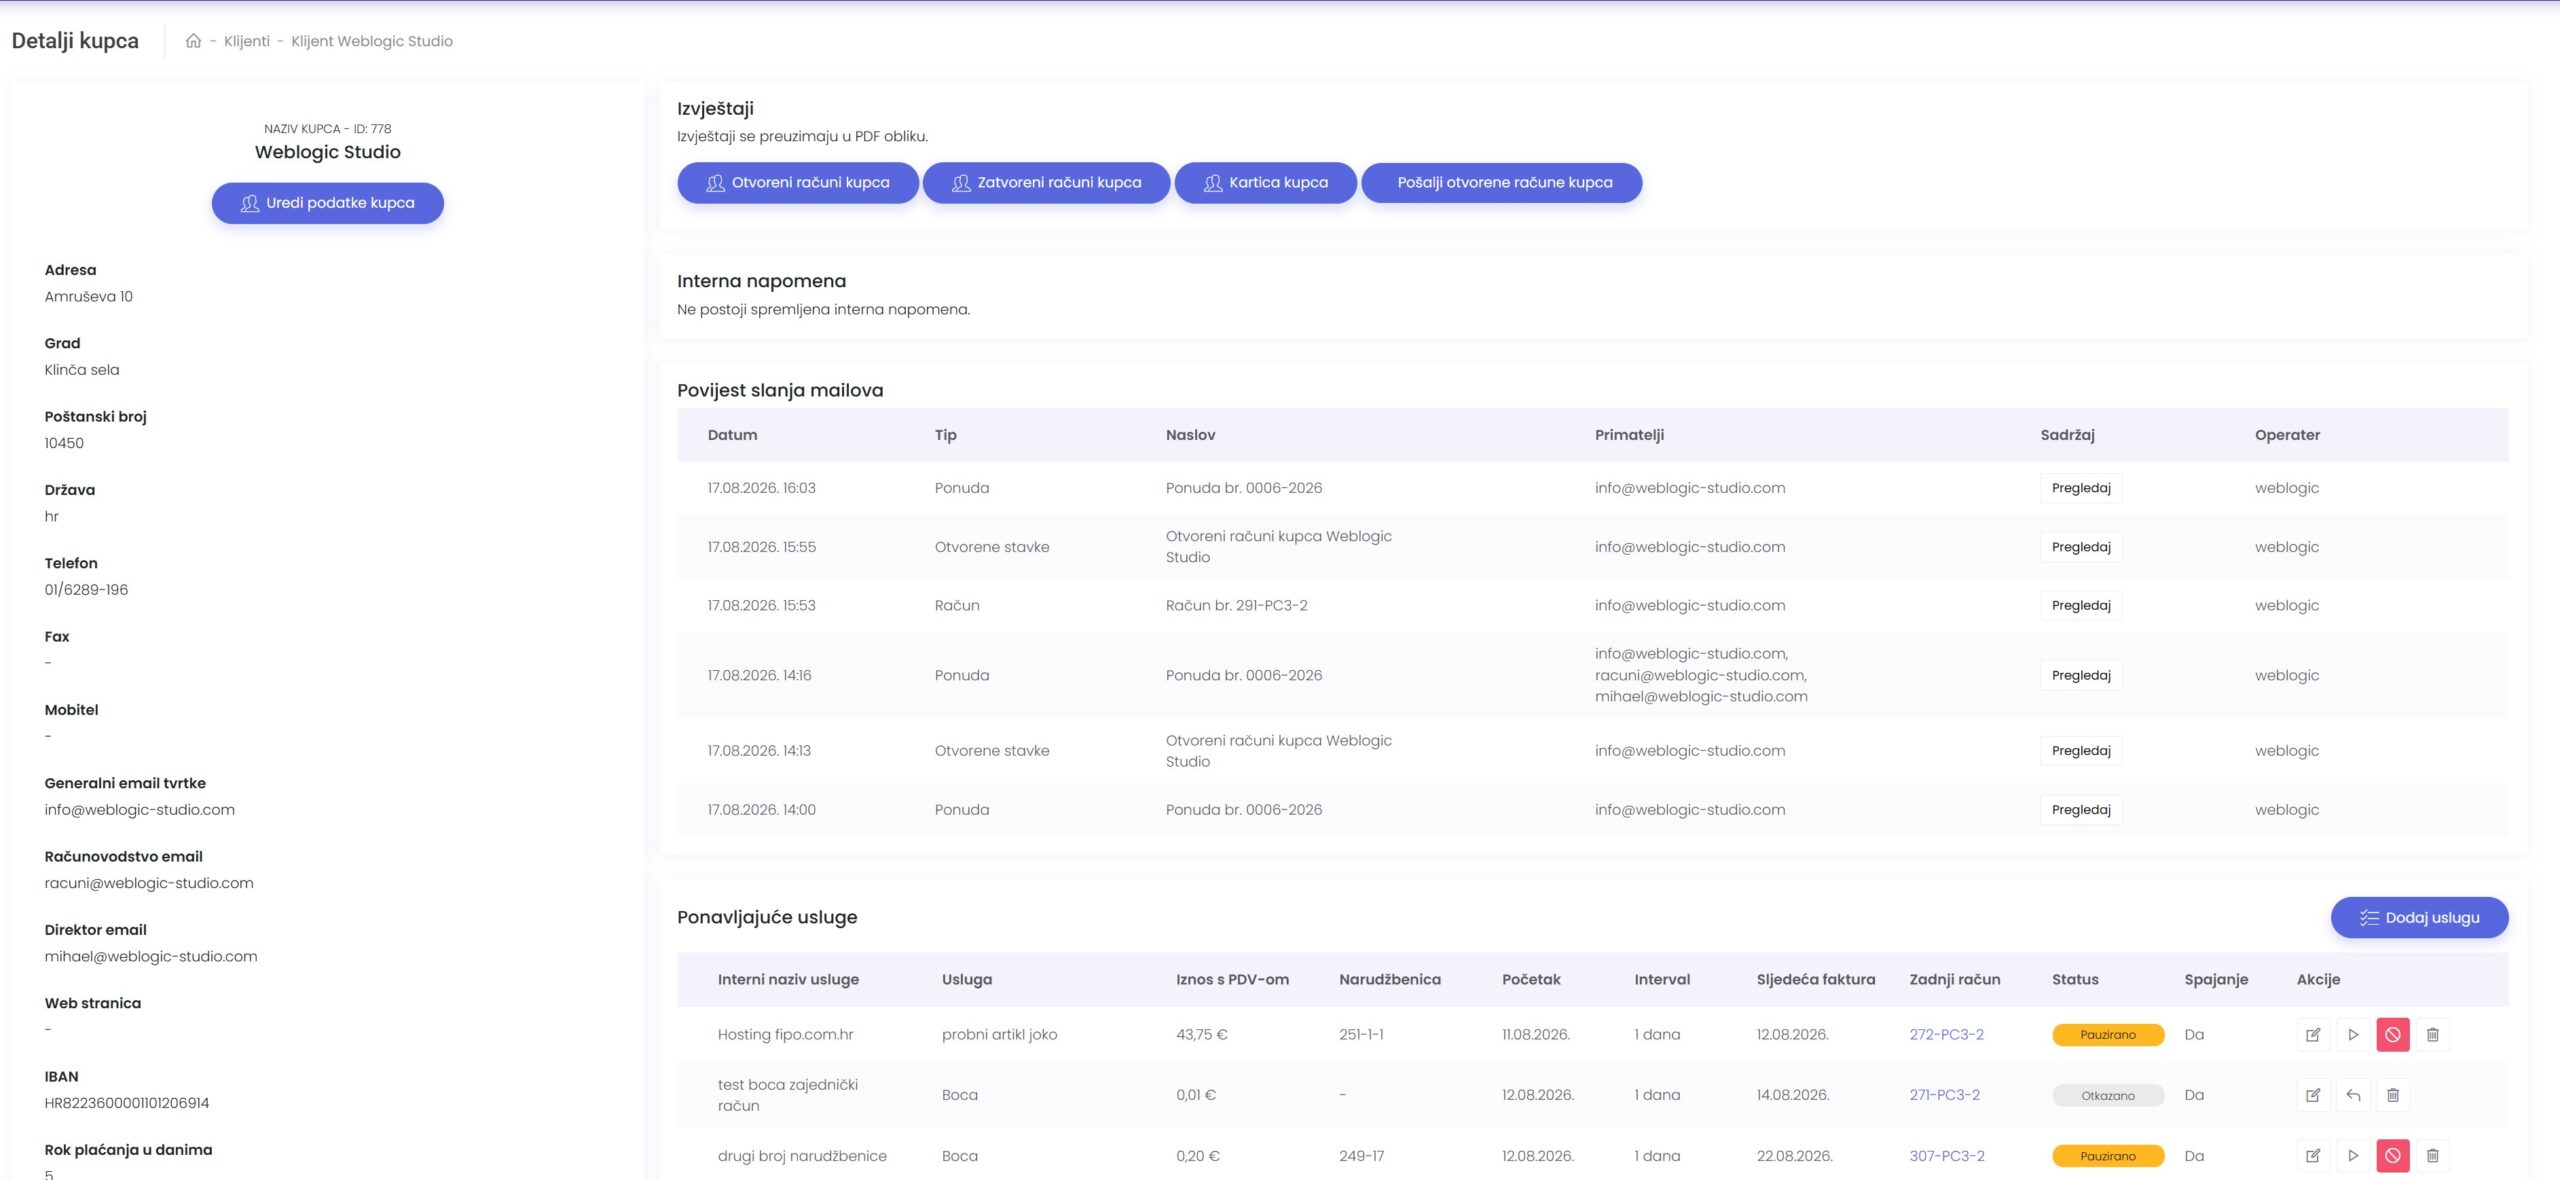
Task: Click the Operater column header
Action: tap(2287, 435)
